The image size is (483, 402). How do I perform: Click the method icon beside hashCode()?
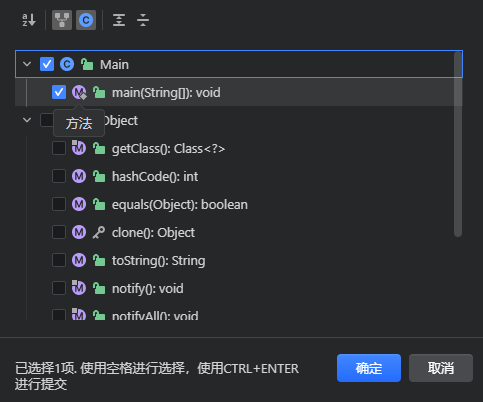(x=79, y=176)
